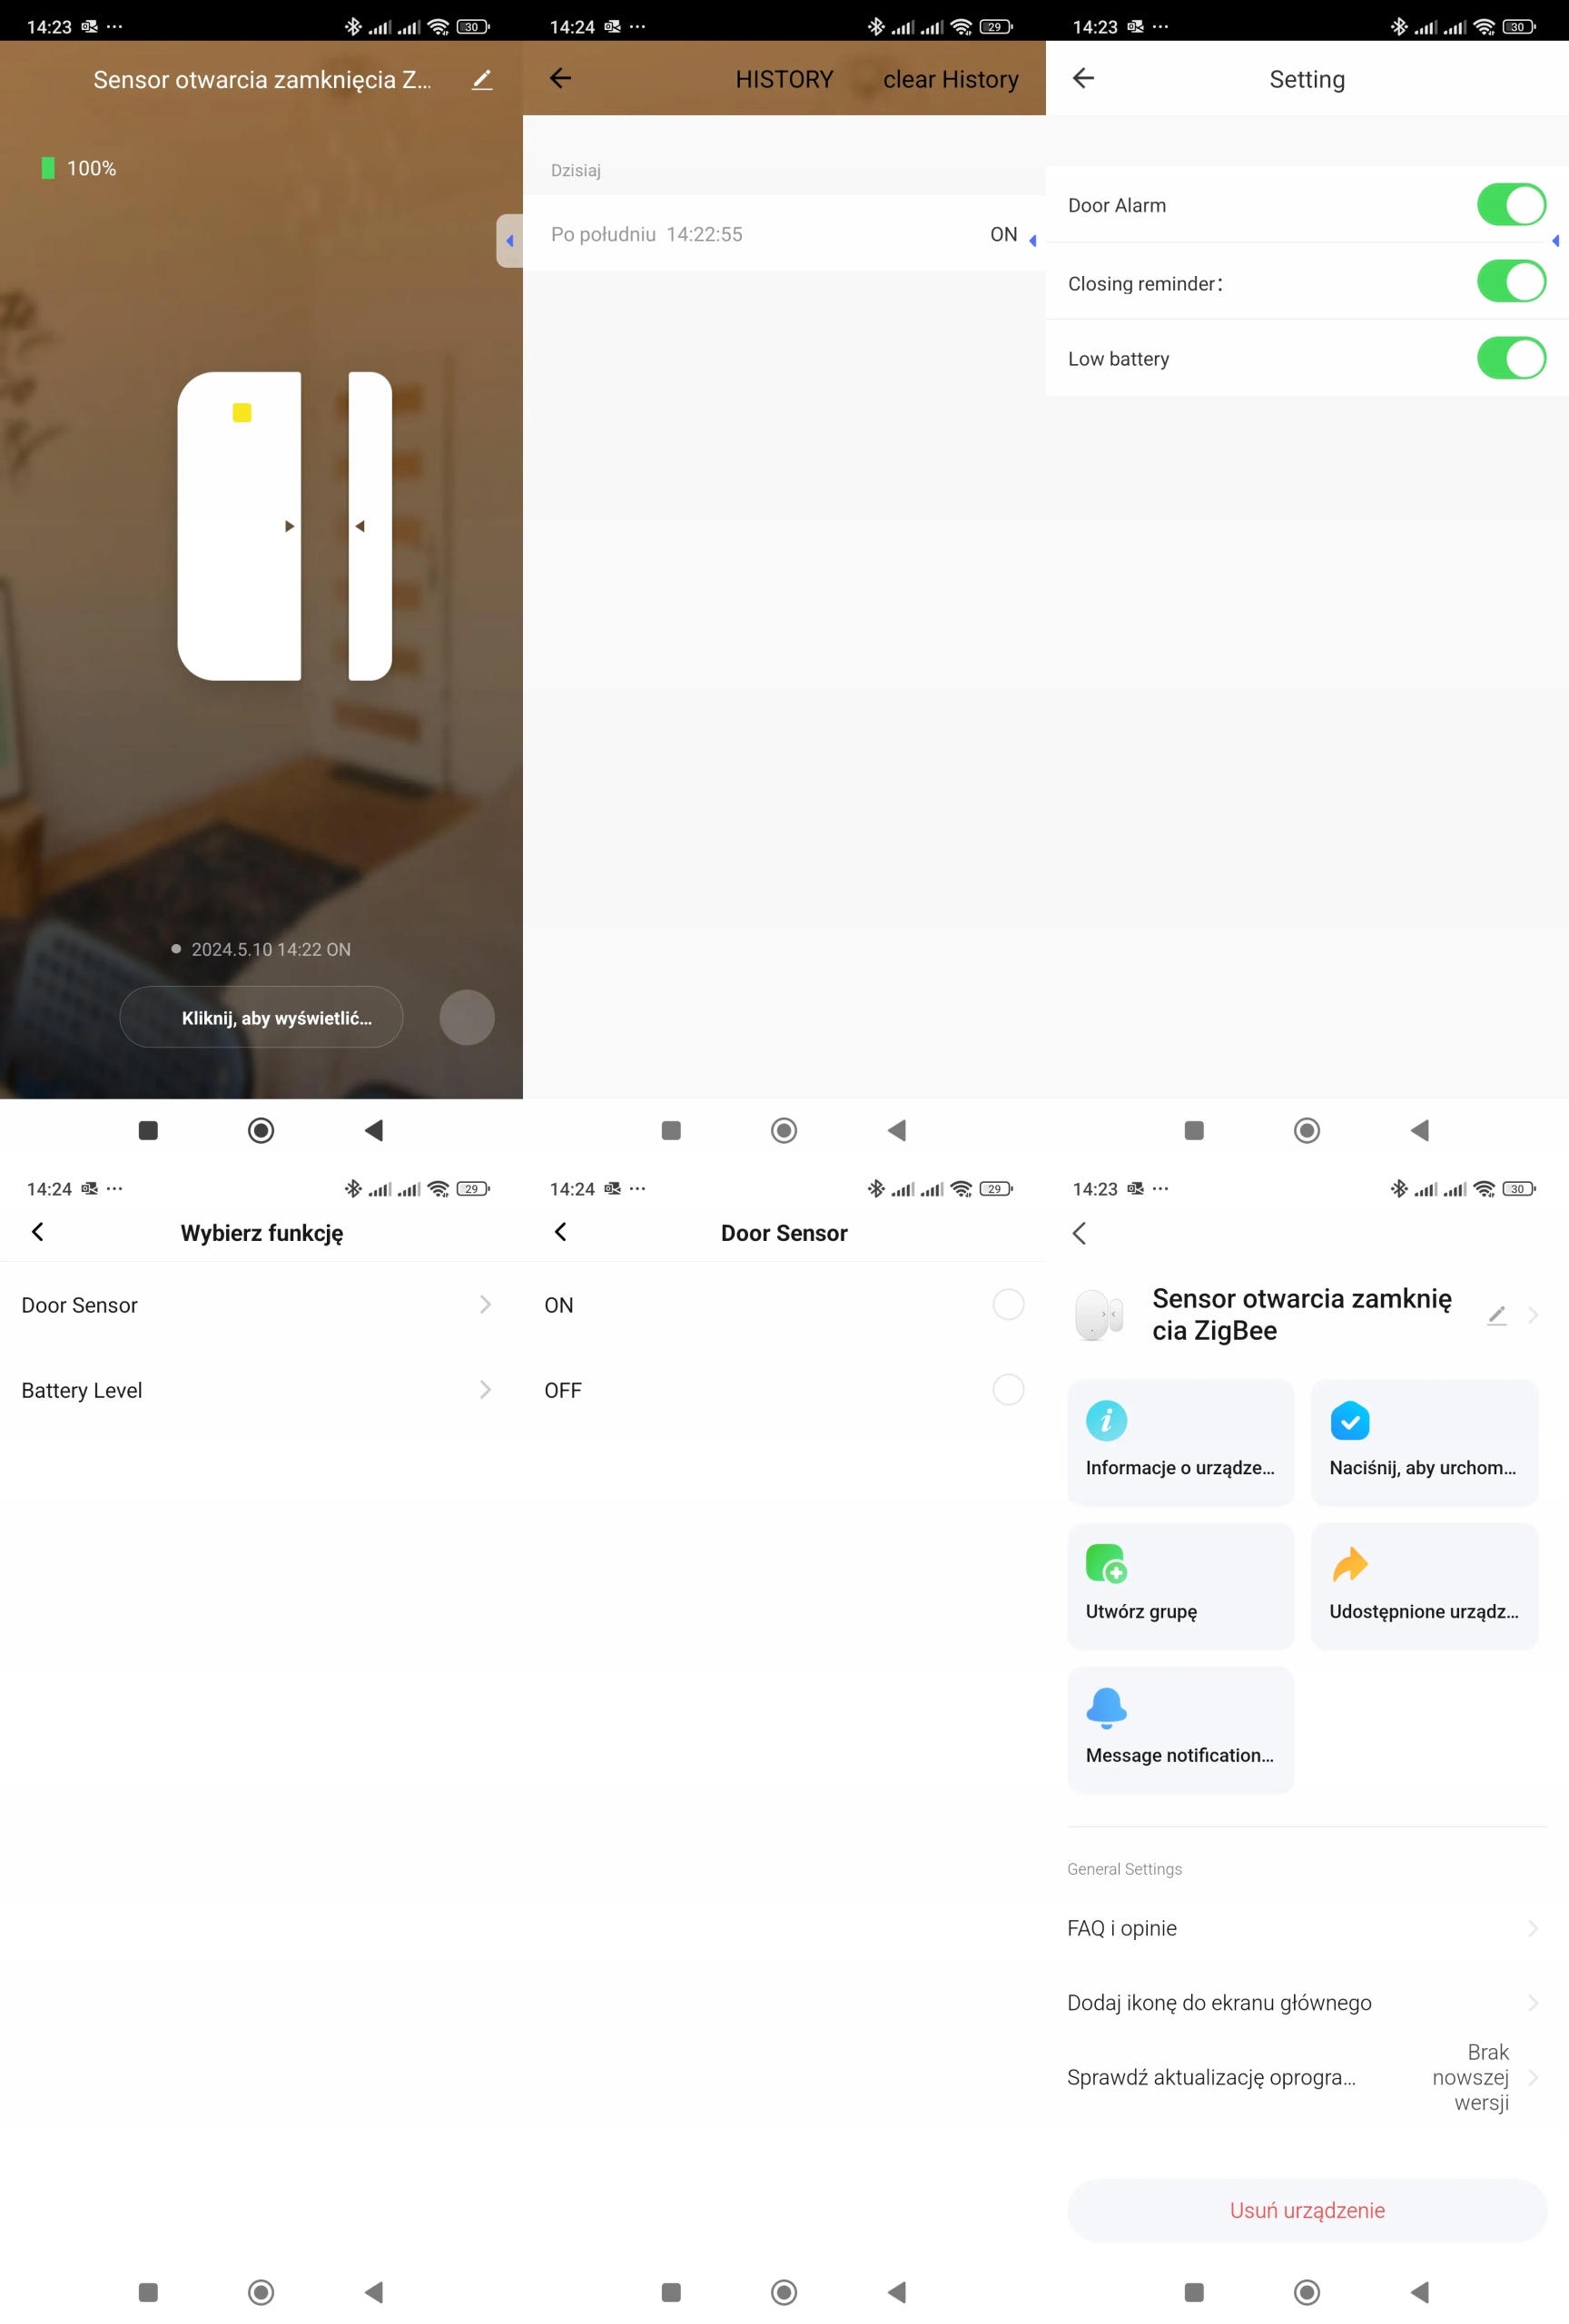Disable the Door Alarm toggle
Viewport: 1569px width, 2324px height.
click(x=1510, y=204)
